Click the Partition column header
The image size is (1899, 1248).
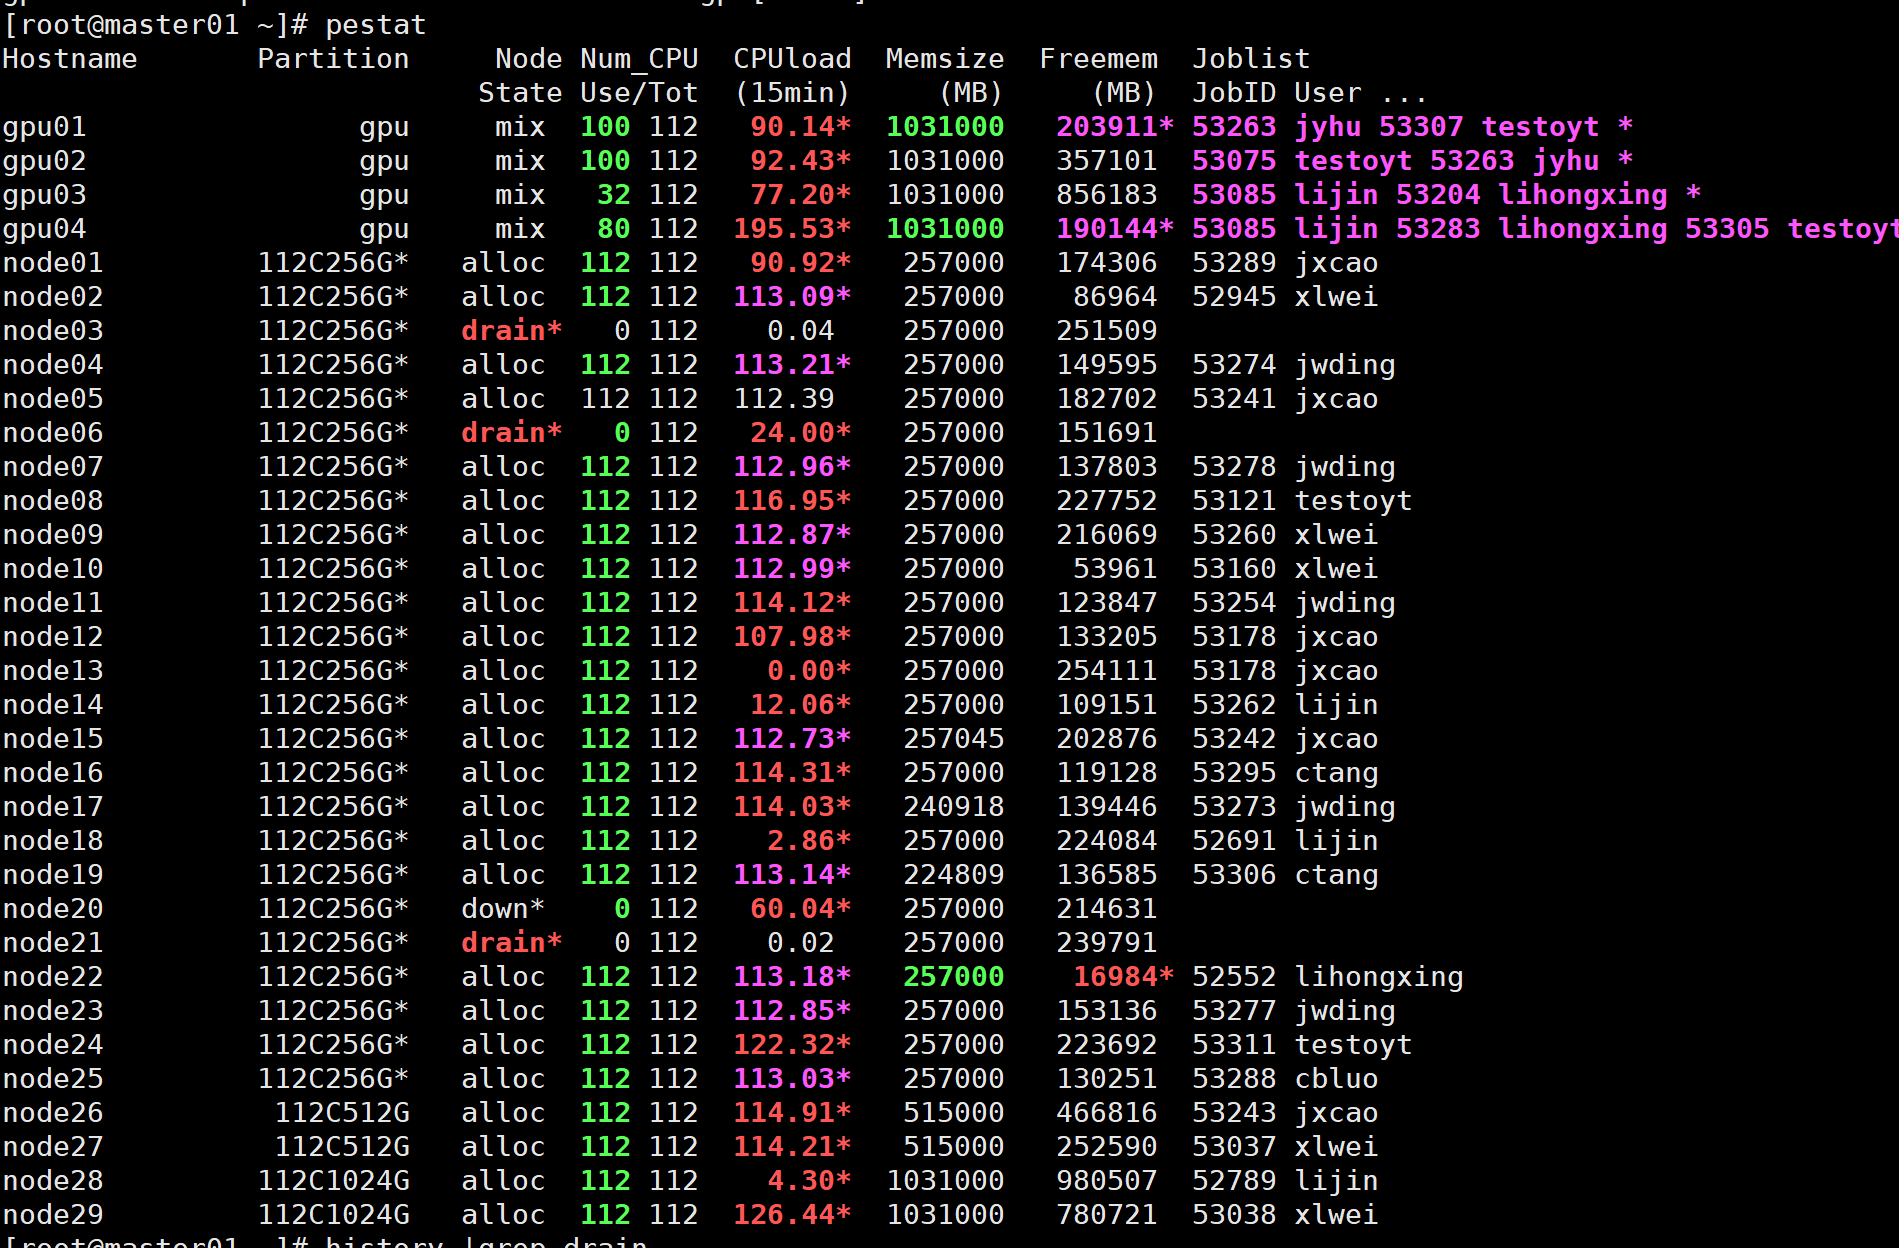point(333,59)
